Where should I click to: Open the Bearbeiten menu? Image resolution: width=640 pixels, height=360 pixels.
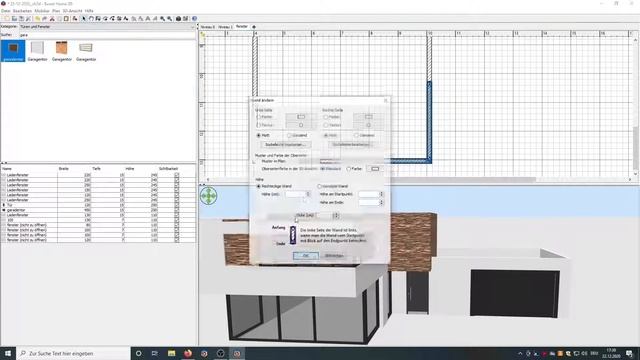[x=22, y=11]
